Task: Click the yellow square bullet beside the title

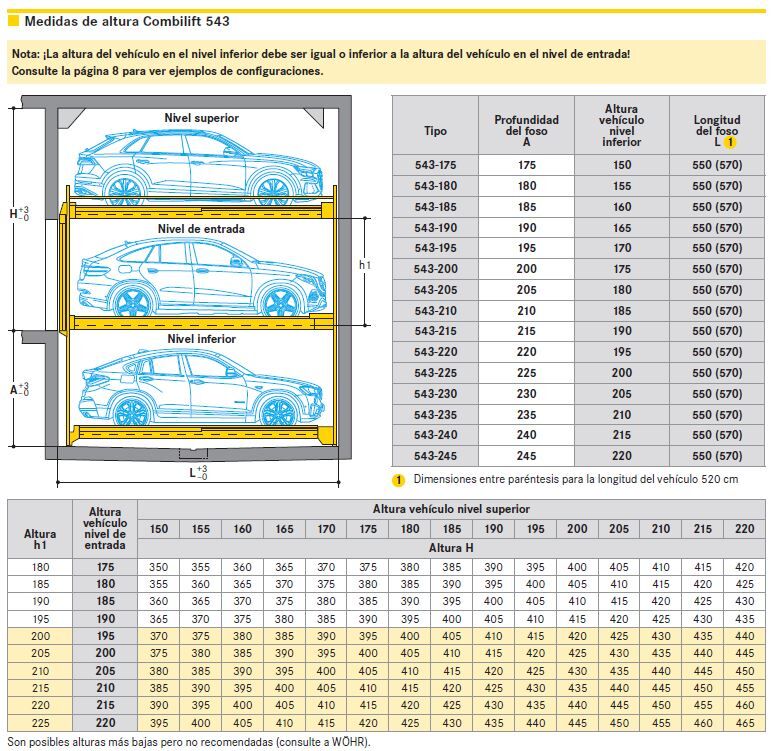Action: pos(13,19)
